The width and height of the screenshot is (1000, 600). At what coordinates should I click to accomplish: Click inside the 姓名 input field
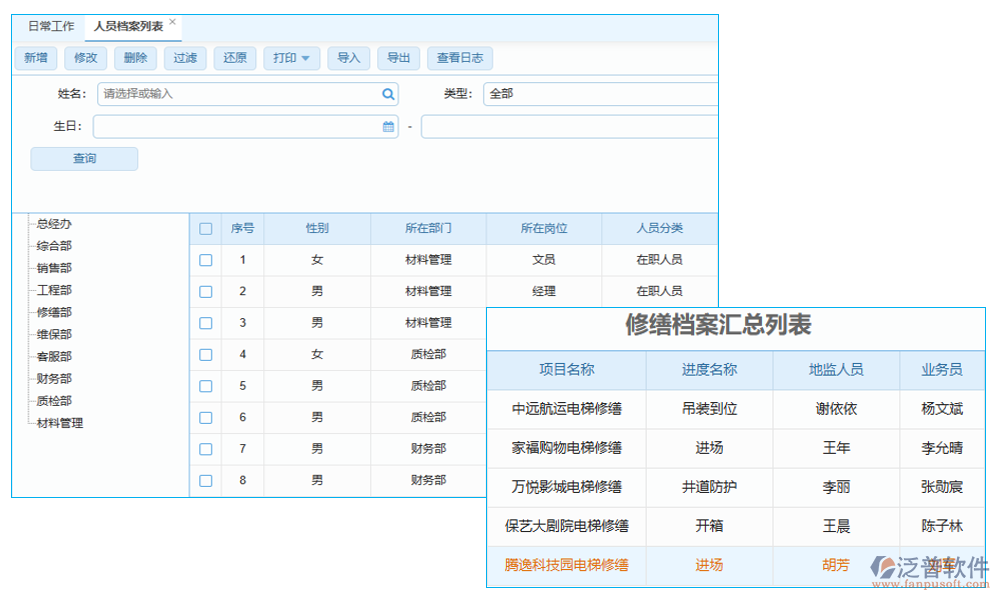click(x=230, y=93)
